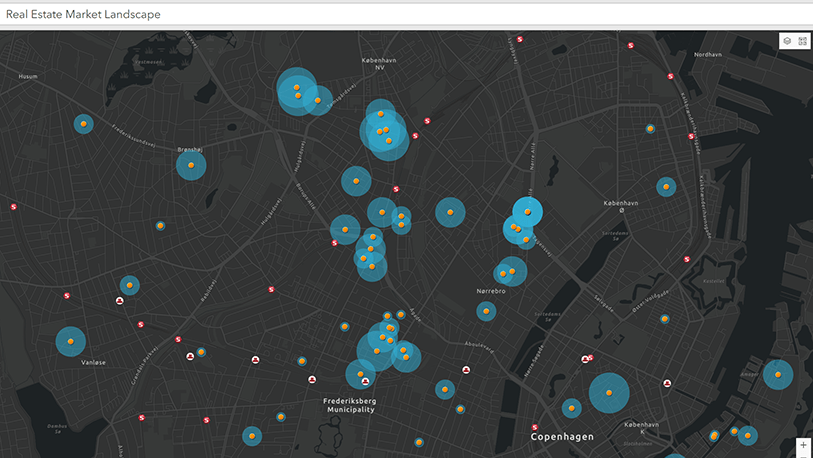Click the basemap gallery grid icon
The height and width of the screenshot is (458, 813).
click(802, 41)
